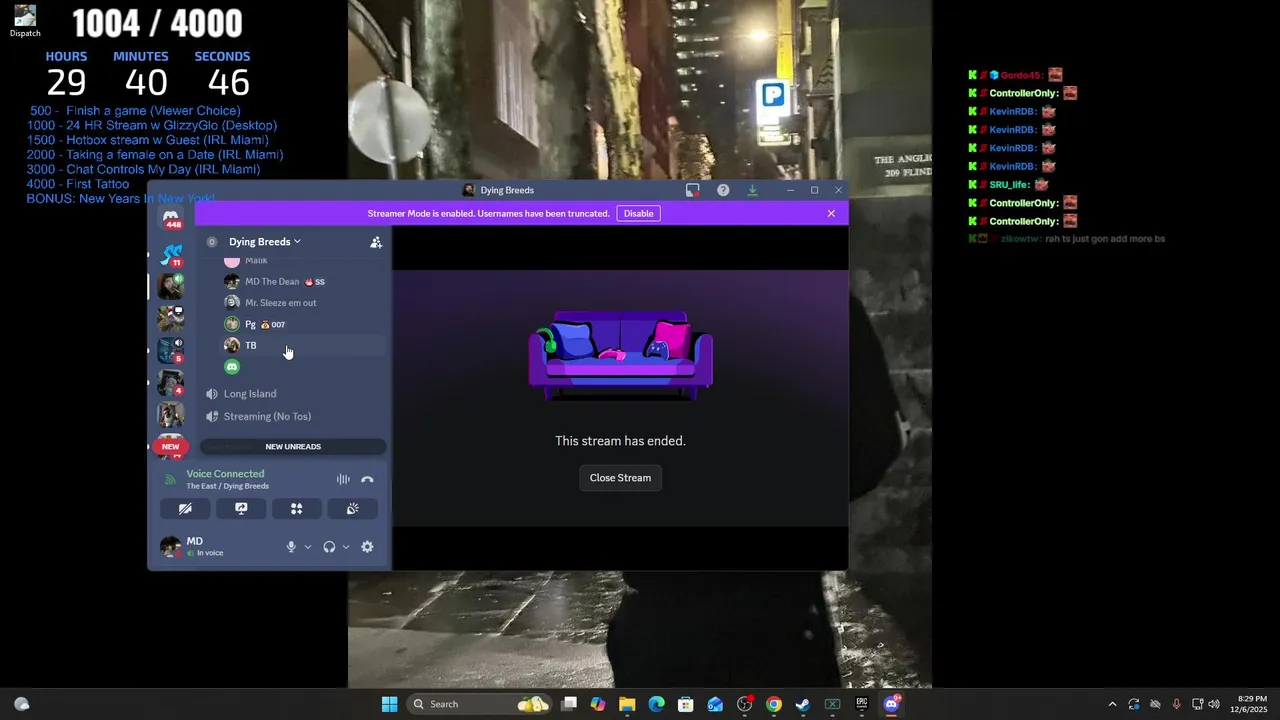The image size is (1280, 720).
Task: Open Microsoft Edge from taskbar
Action: coord(656,704)
